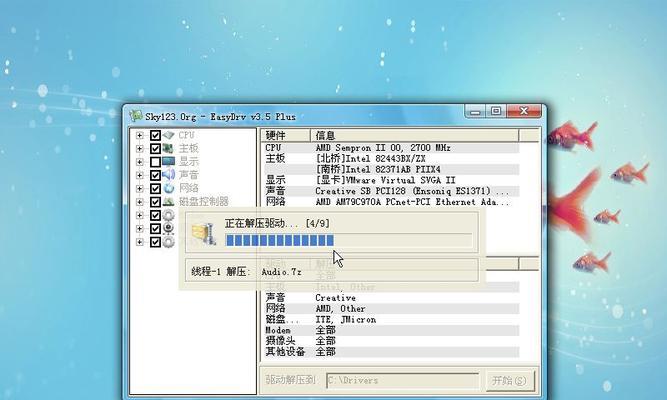Expand the 网络 tree node
Viewport: 667px width, 400px height.
(x=140, y=188)
